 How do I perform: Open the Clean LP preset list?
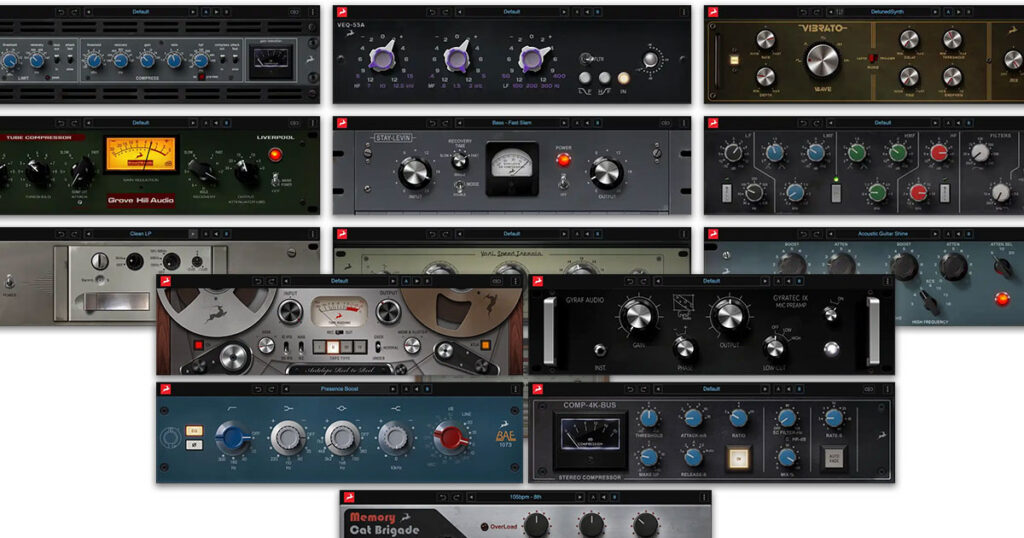pos(141,234)
